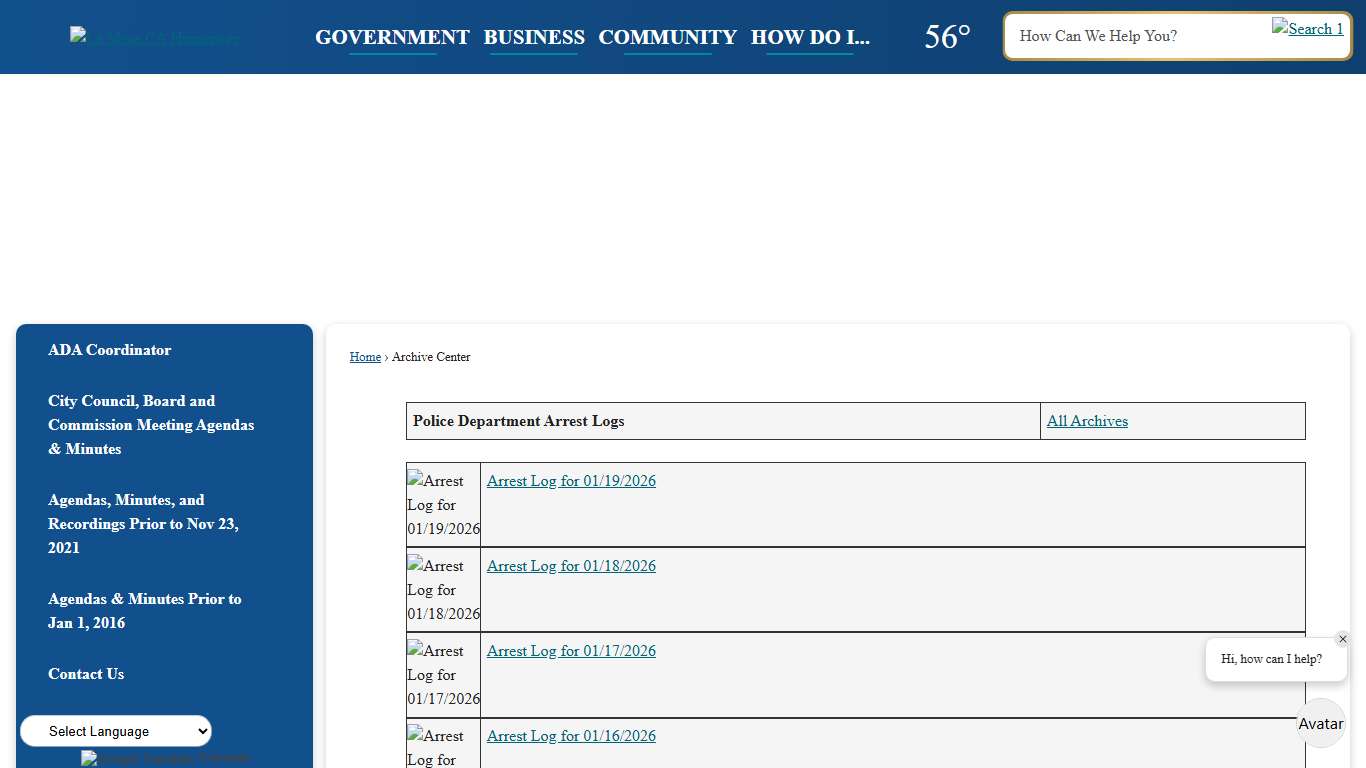Open the HOW DO I... menu
The image size is (1366, 768).
[810, 37]
